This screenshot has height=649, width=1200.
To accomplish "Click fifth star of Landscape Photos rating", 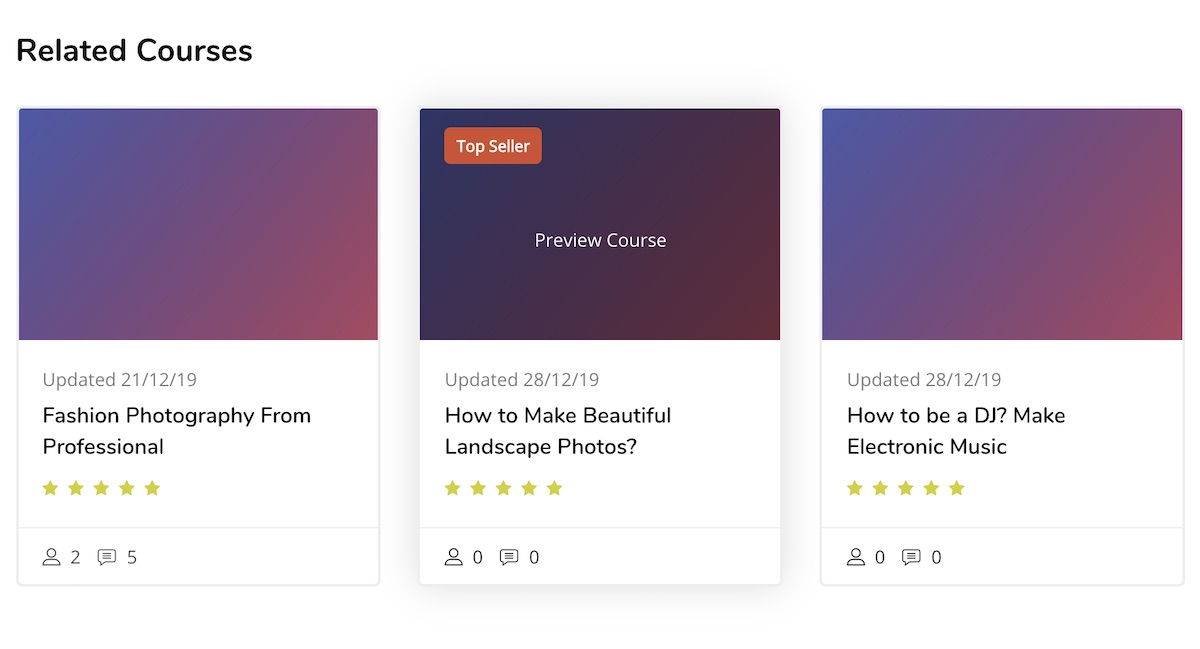I will click(x=555, y=488).
